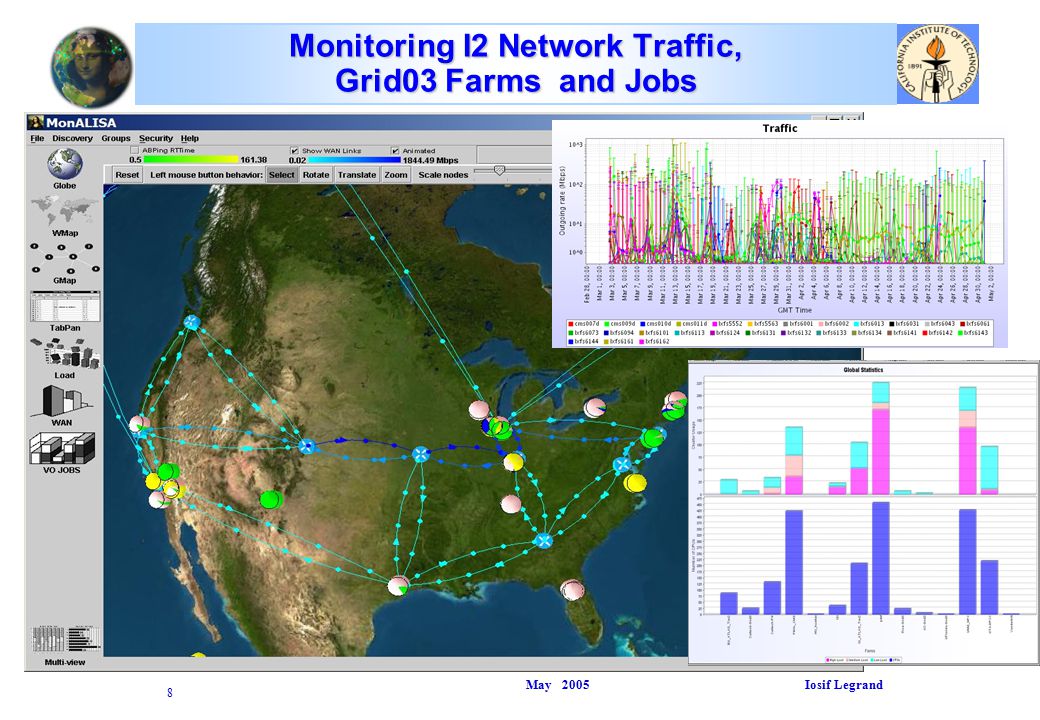The height and width of the screenshot is (720, 1040).
Task: Switch to the WMap world map view
Action: (64, 211)
